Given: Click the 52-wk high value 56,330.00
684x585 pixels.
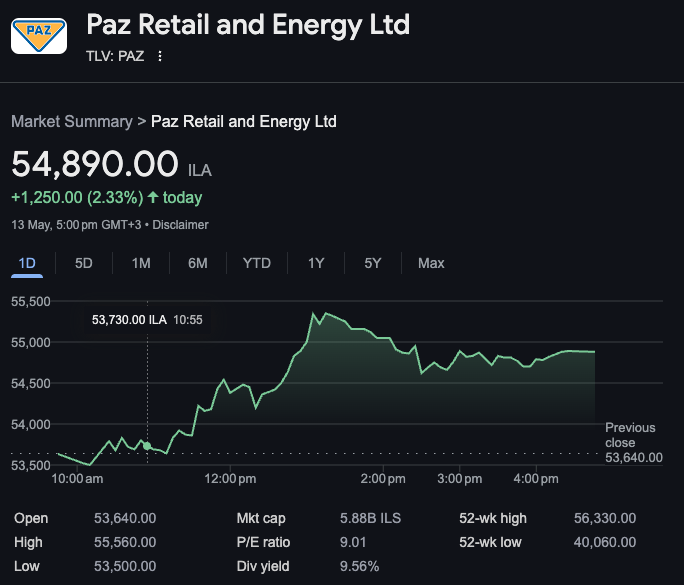Looking at the screenshot, I should [x=605, y=518].
